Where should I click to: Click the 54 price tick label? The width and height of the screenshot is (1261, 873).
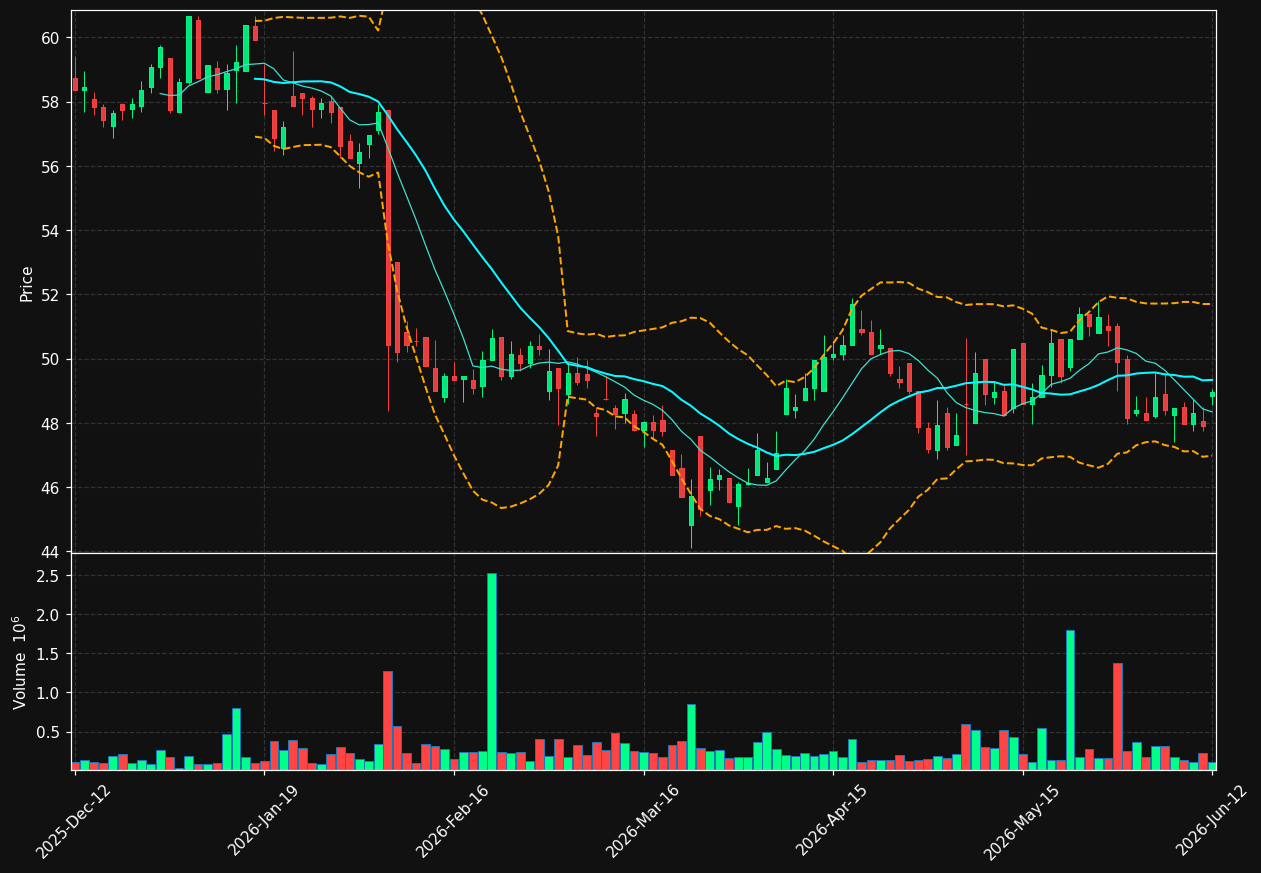click(51, 231)
